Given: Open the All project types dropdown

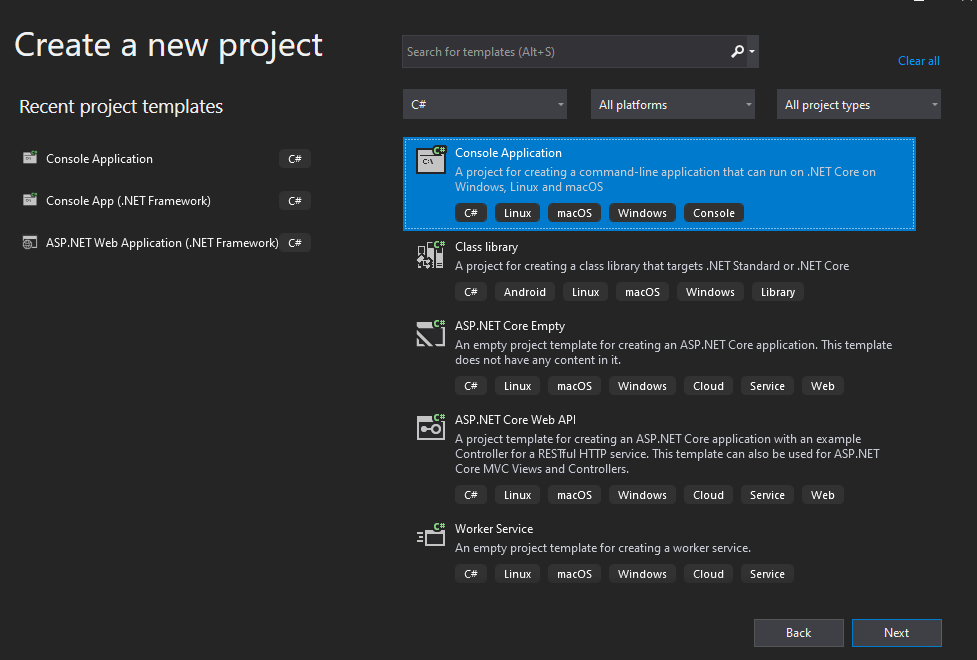Looking at the screenshot, I should click(858, 105).
